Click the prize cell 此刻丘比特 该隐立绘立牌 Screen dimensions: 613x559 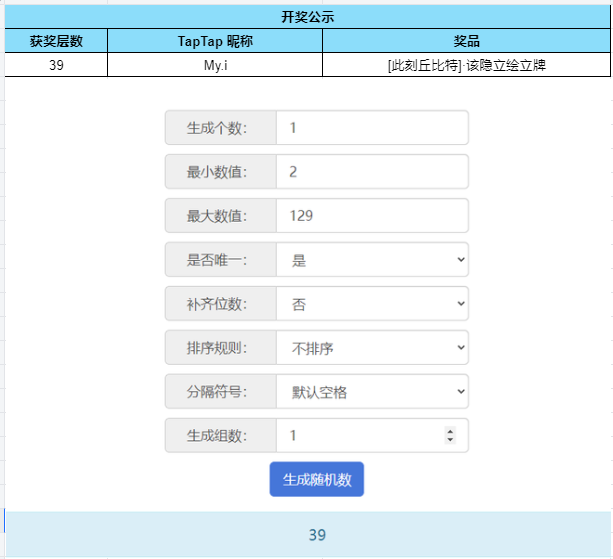click(466, 65)
